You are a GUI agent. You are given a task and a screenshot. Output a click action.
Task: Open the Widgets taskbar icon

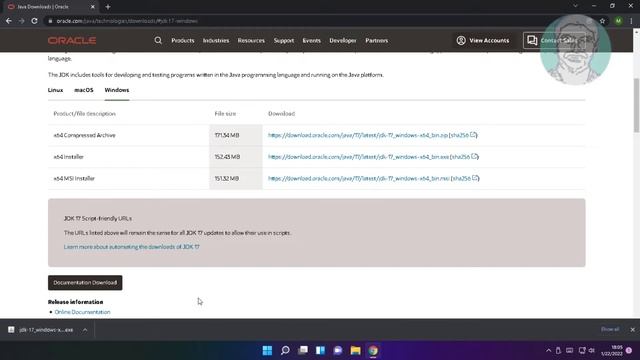tap(320, 350)
